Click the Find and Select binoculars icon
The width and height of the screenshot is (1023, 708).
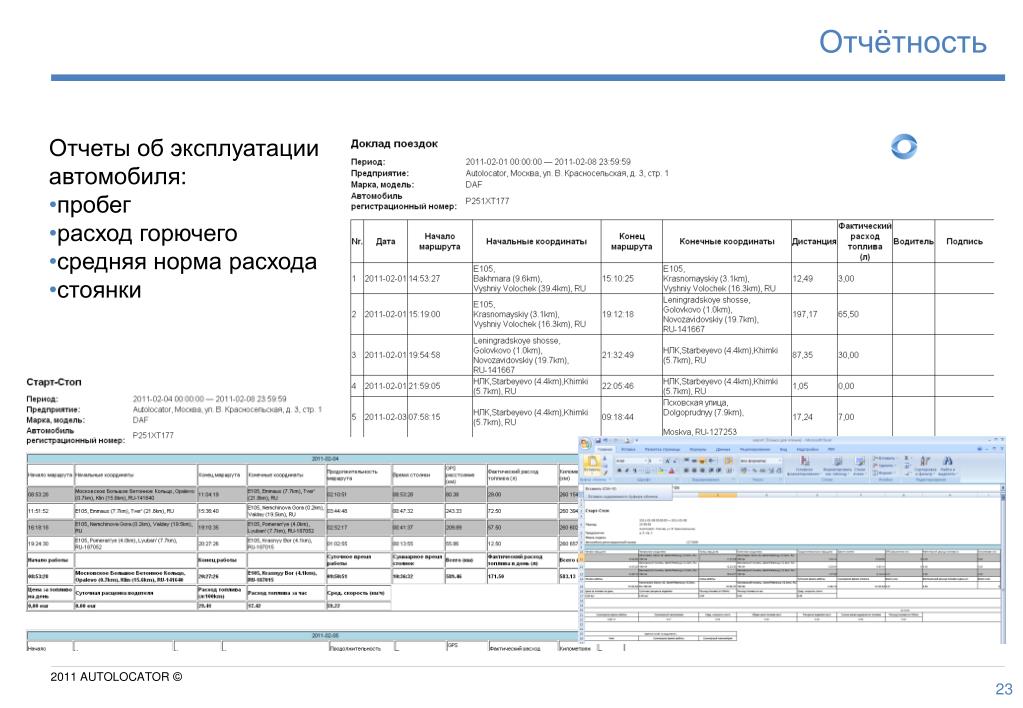947,466
